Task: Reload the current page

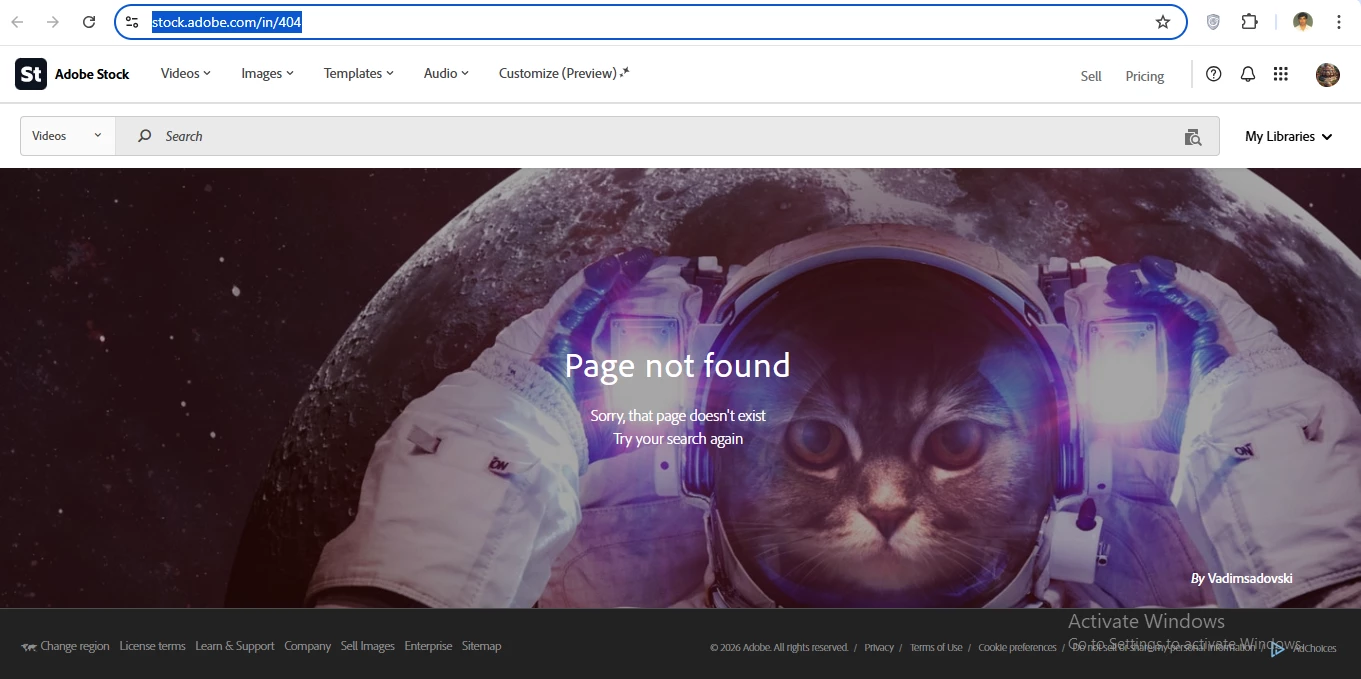Action: coord(89,22)
